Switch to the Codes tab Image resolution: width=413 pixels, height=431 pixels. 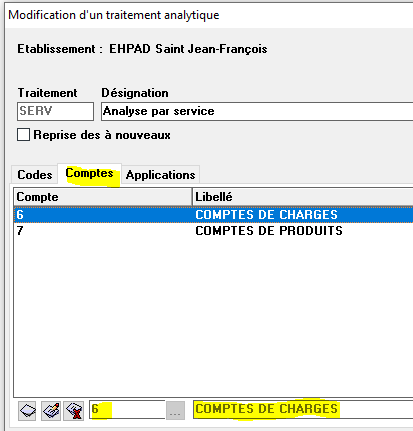(35, 175)
